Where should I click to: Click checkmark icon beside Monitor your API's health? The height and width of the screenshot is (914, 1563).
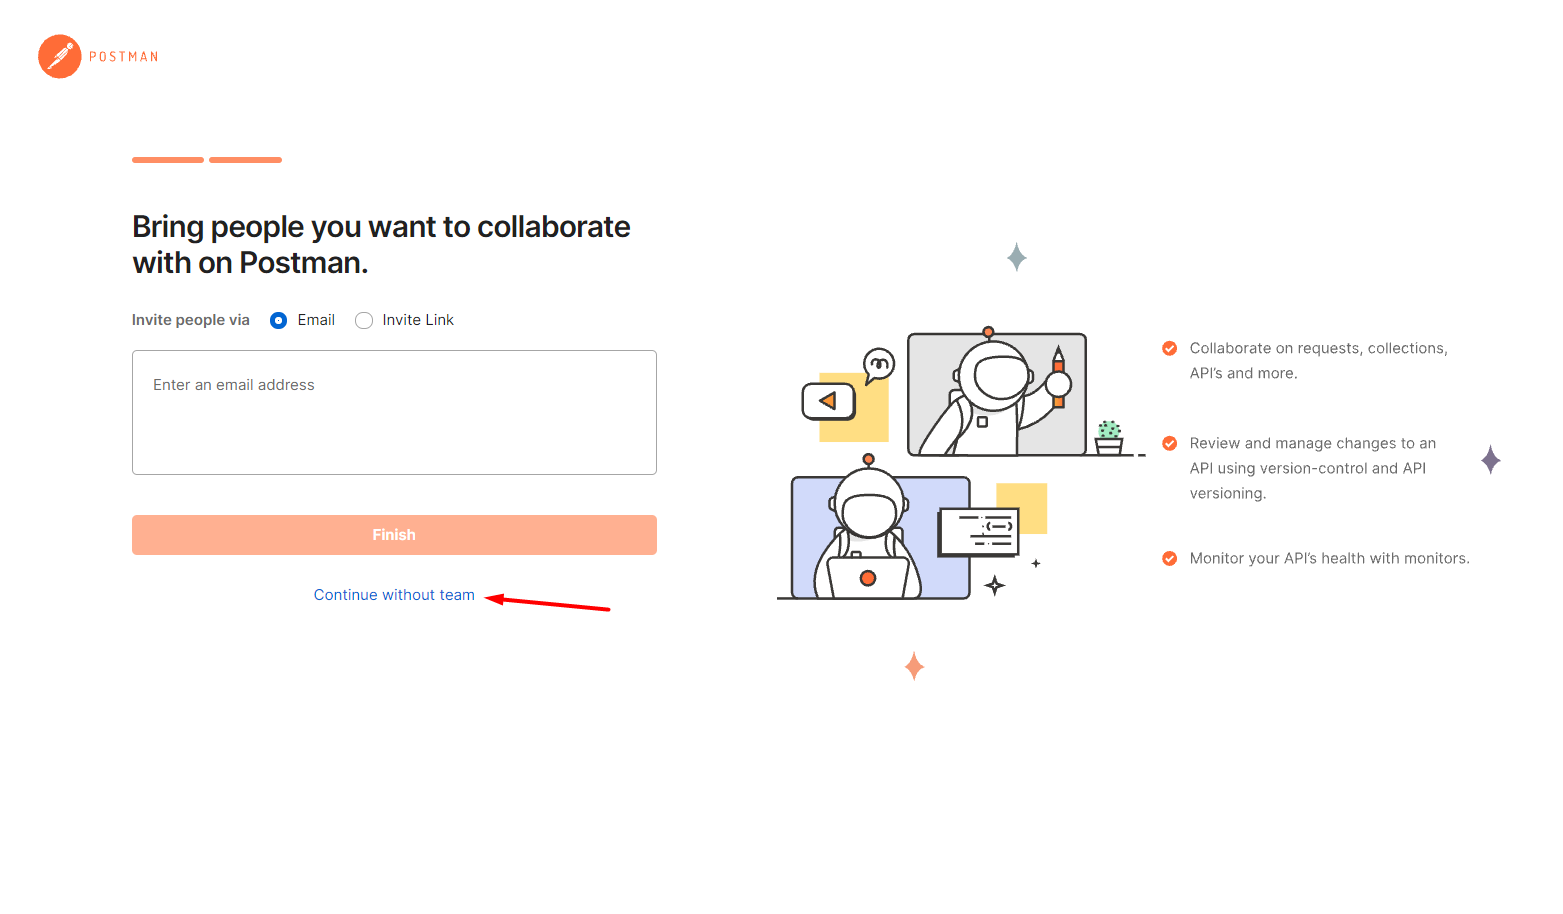(x=1169, y=558)
